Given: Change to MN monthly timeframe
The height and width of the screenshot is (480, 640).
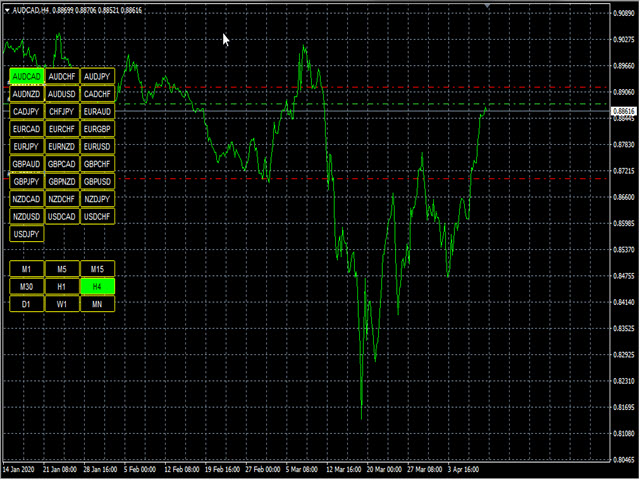Looking at the screenshot, I should 98,304.
